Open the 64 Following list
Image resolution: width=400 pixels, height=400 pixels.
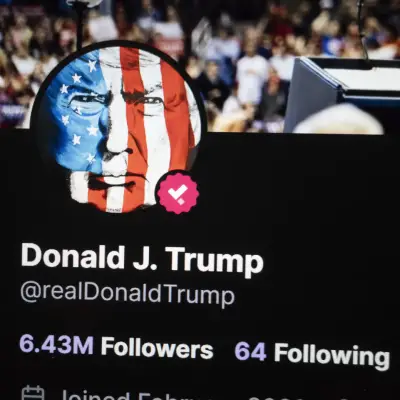click(312, 354)
